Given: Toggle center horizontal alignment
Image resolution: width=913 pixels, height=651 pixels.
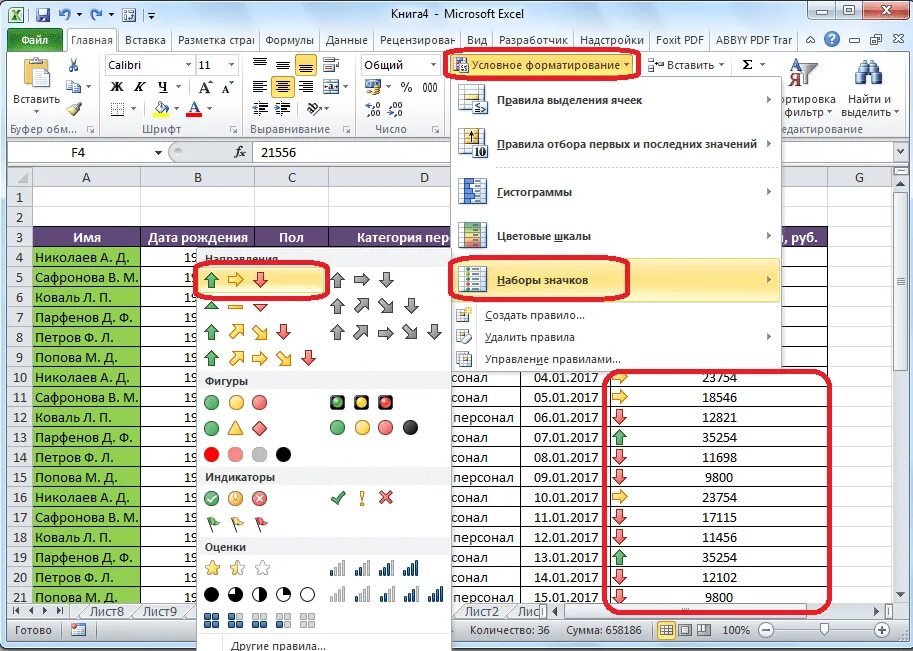Looking at the screenshot, I should 282,87.
